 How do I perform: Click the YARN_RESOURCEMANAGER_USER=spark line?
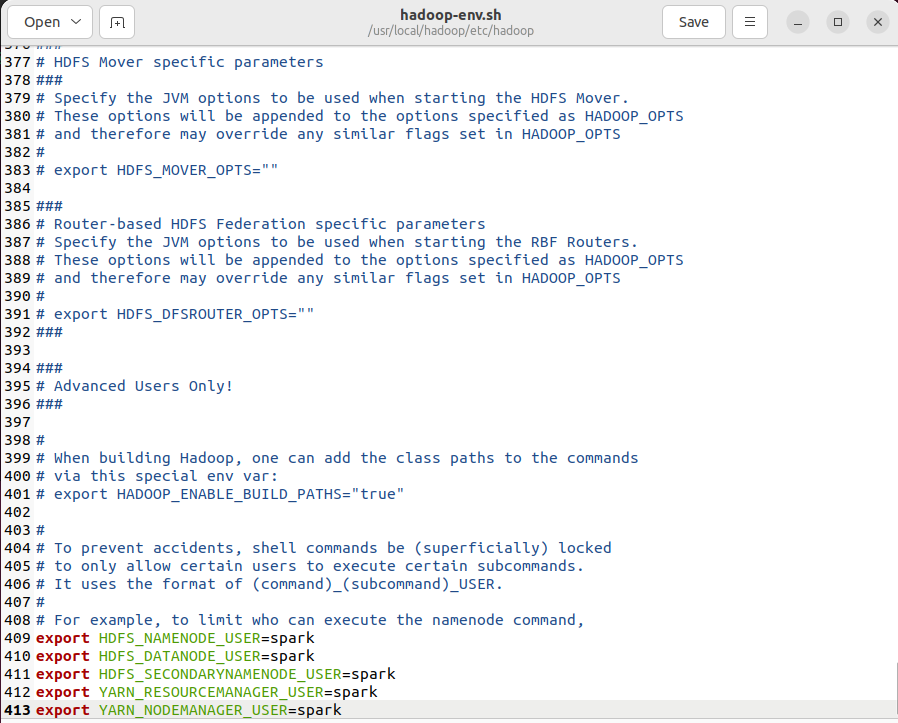click(x=207, y=692)
